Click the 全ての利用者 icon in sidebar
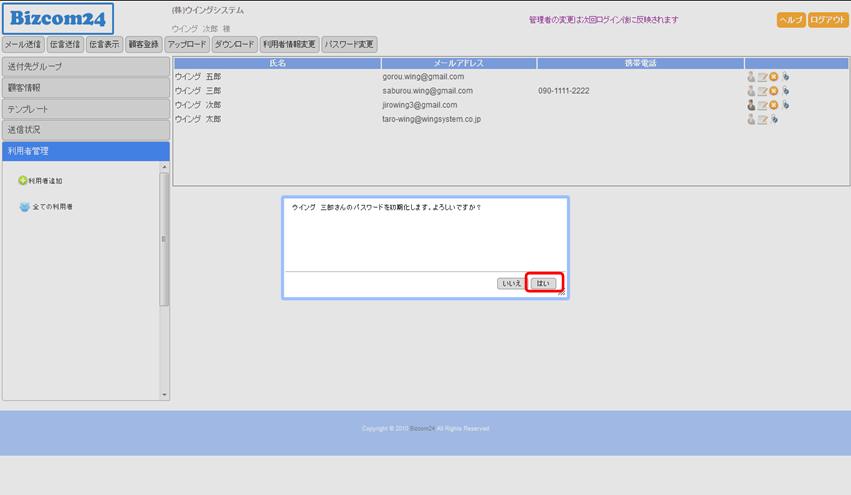Image resolution: width=851 pixels, height=495 pixels. click(24, 207)
